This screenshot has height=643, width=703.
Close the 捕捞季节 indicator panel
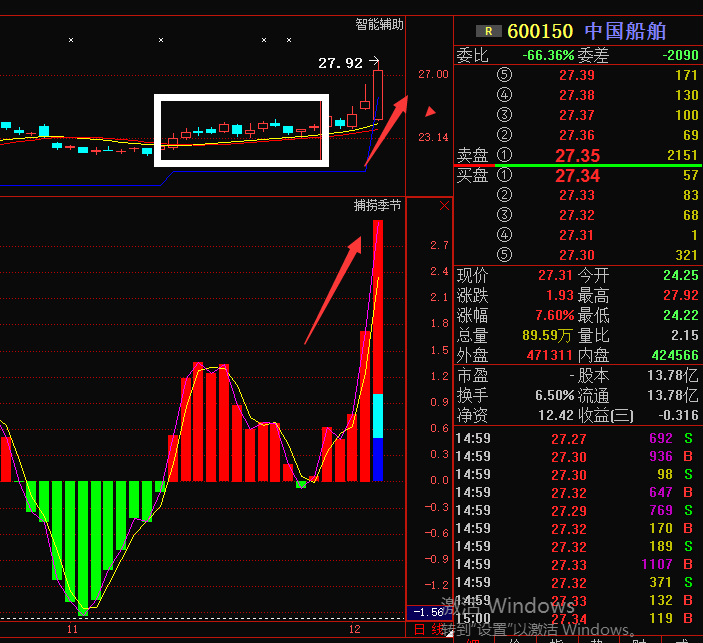(x=444, y=206)
